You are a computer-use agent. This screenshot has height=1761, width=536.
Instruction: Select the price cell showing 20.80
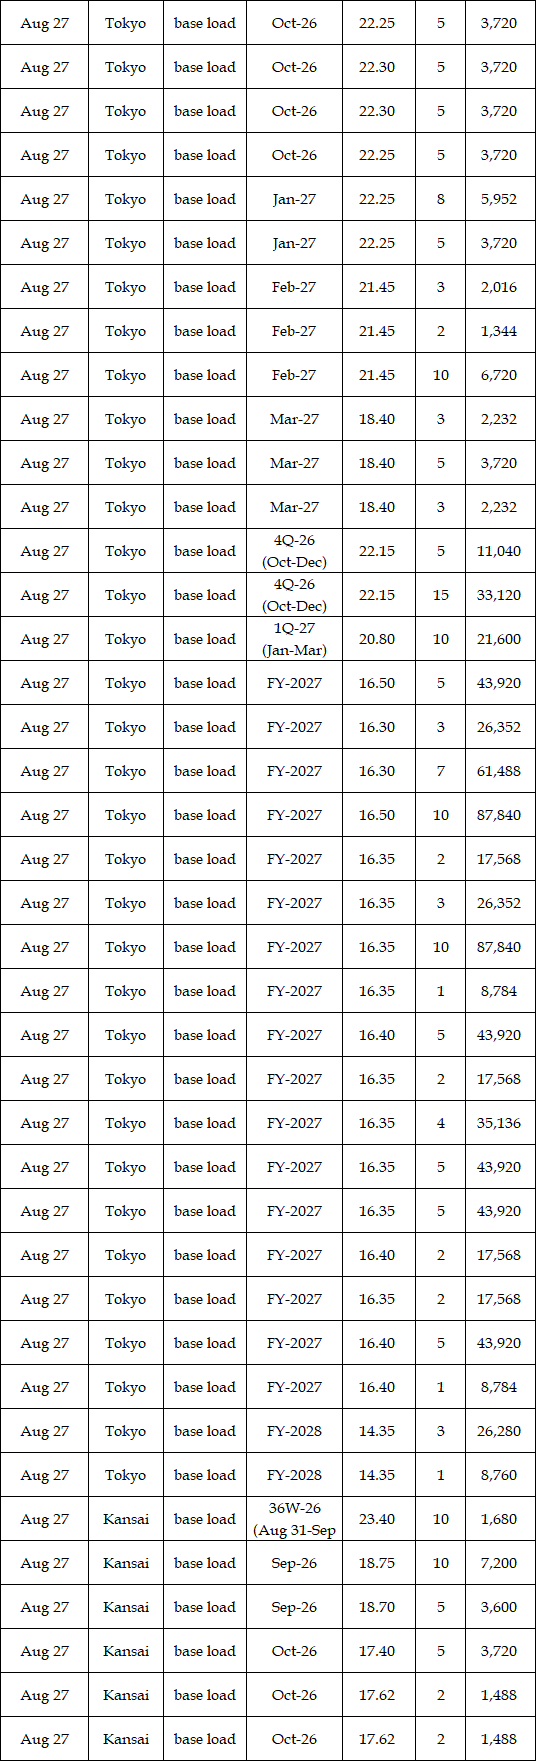[x=377, y=638]
